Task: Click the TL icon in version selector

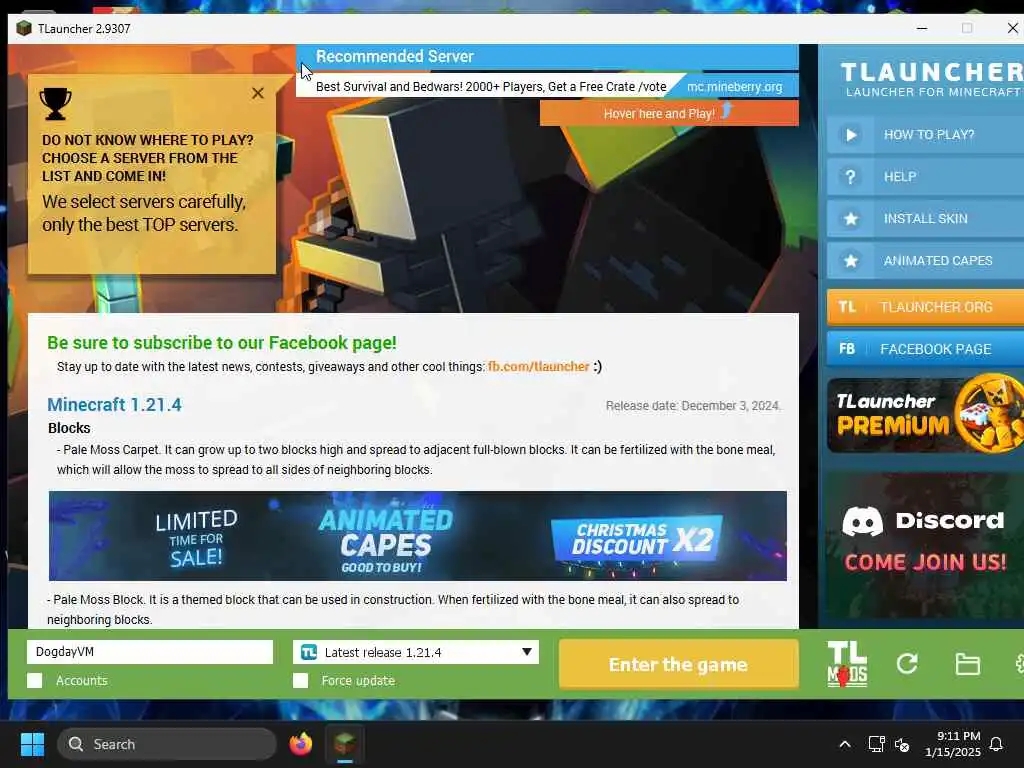Action: tap(309, 652)
